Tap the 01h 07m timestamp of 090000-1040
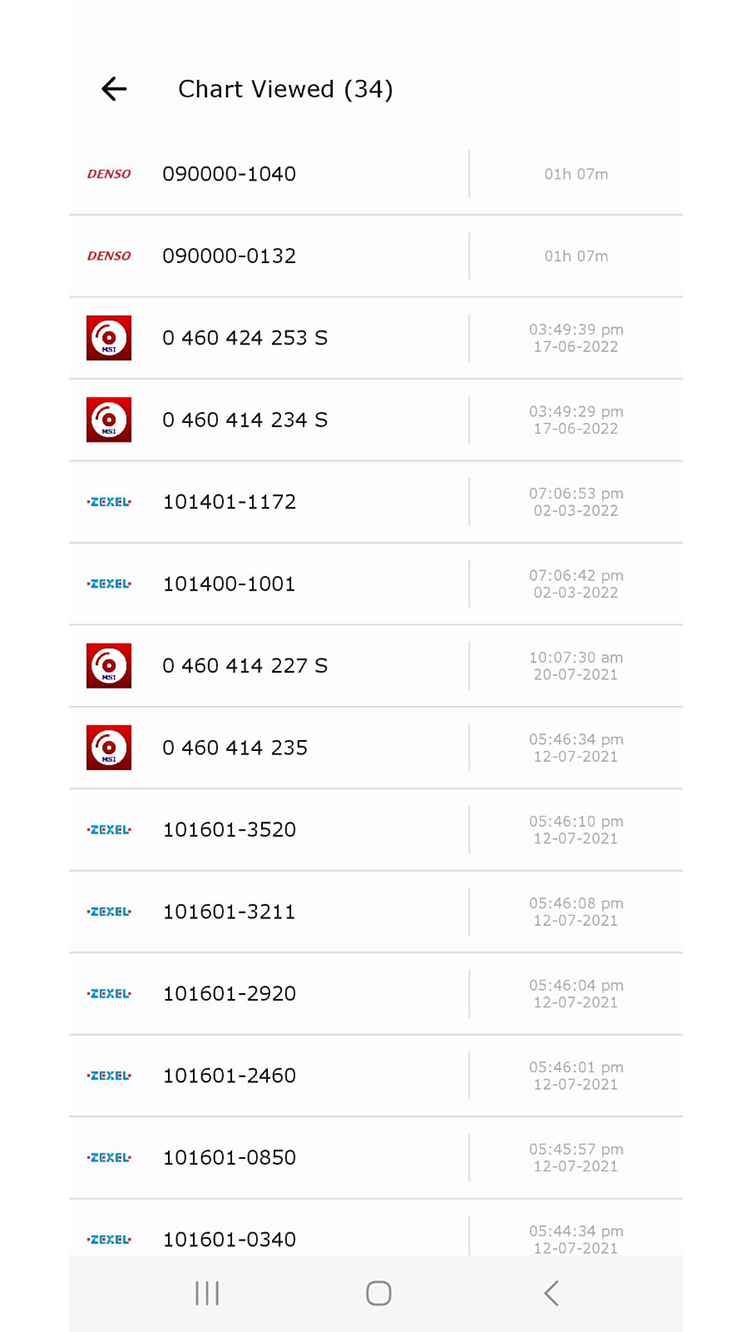The height and width of the screenshot is (1332, 752). coord(576,174)
